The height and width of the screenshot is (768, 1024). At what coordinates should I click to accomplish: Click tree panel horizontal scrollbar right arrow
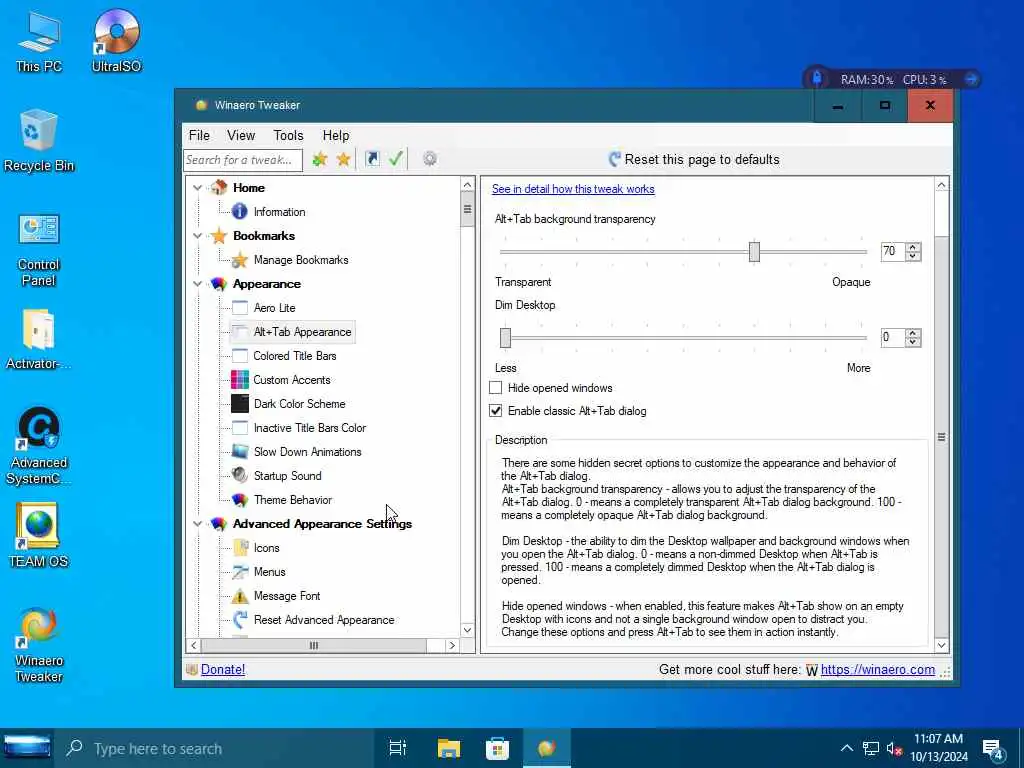[x=452, y=645]
